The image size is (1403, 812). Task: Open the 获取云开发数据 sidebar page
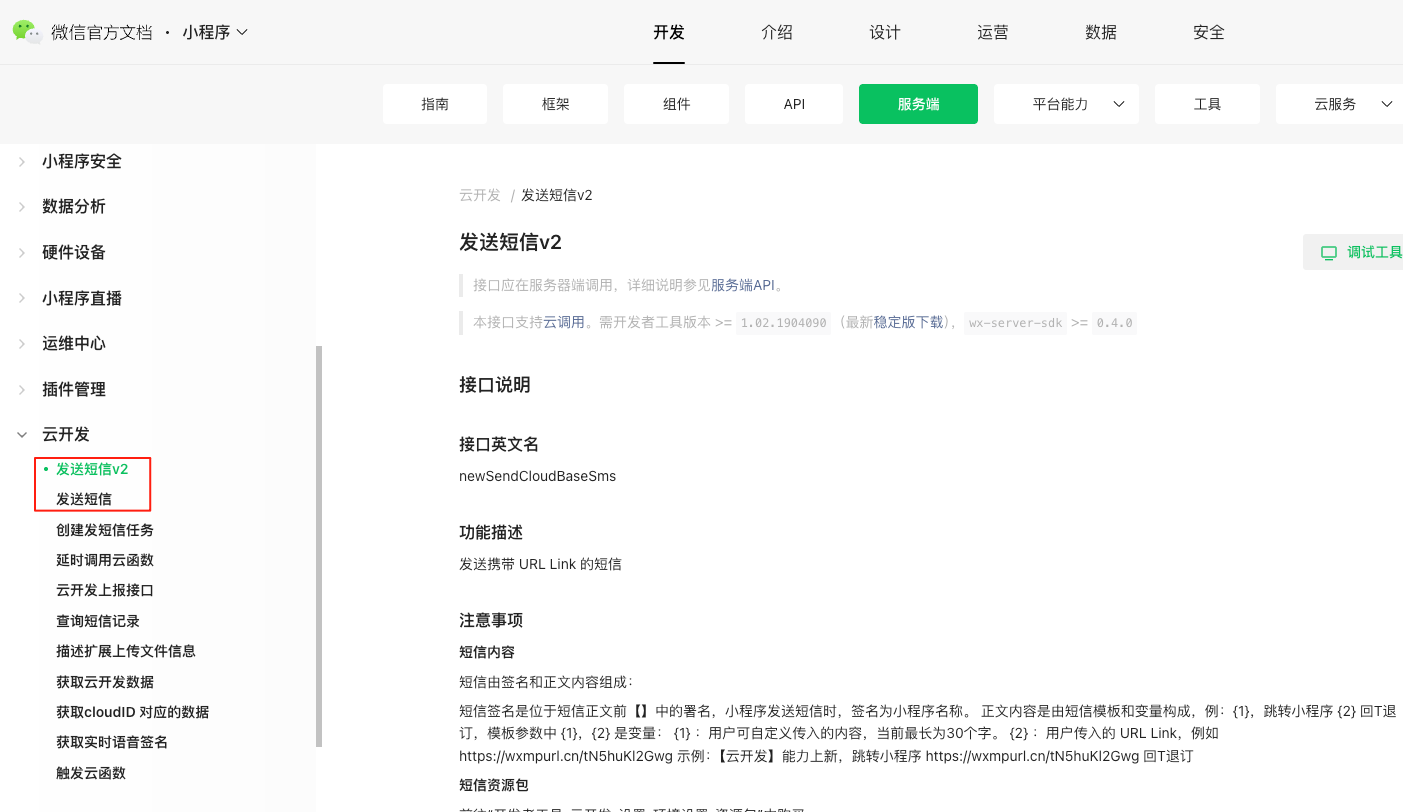tap(105, 682)
